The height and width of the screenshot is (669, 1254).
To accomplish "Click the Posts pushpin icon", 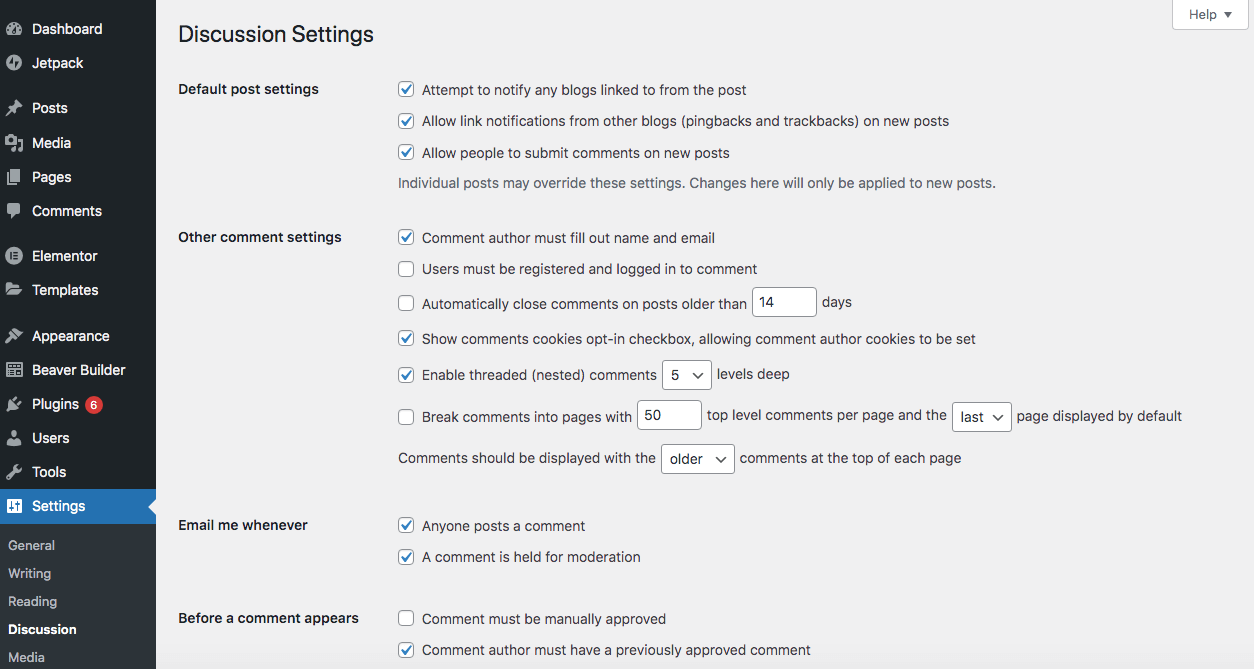I will pos(14,108).
